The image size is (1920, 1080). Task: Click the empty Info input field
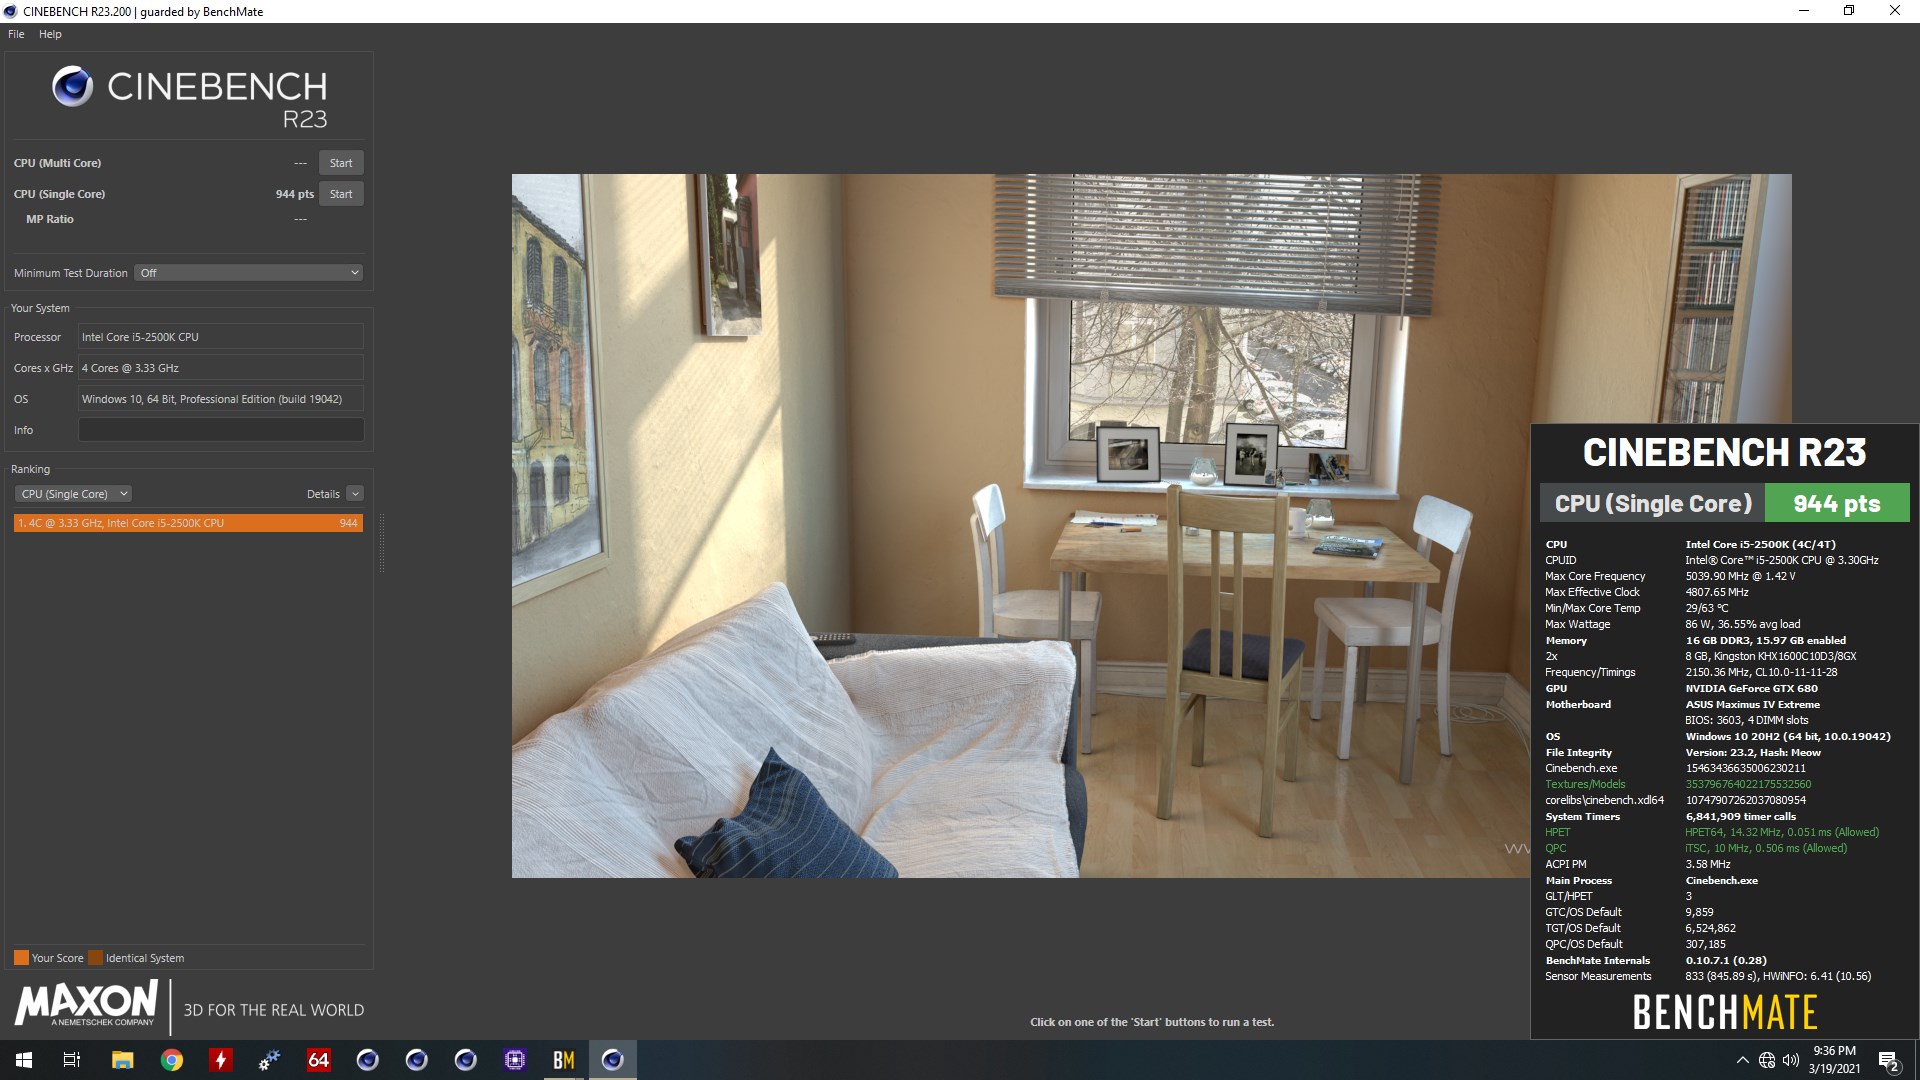coord(221,430)
